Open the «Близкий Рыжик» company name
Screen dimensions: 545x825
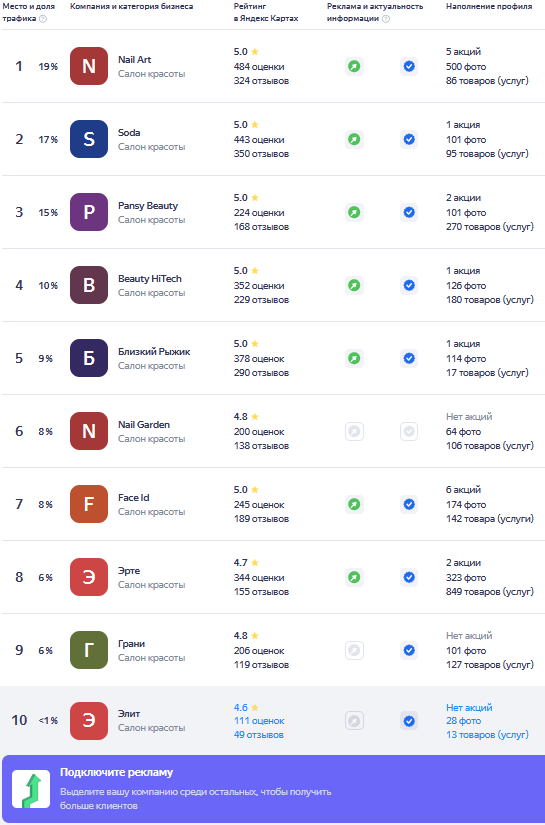(x=154, y=351)
